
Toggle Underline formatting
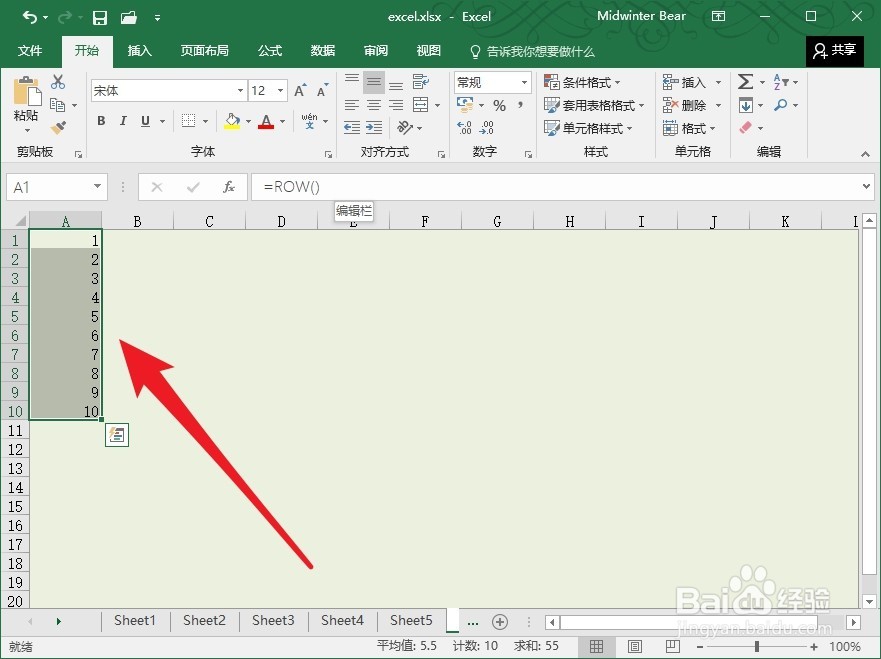click(x=146, y=121)
